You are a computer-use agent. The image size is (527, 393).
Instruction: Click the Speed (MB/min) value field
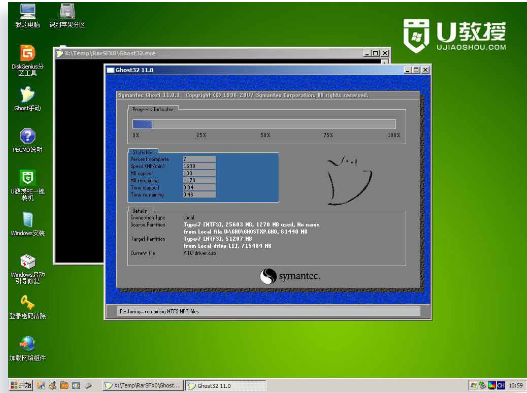pyautogui.click(x=199, y=166)
